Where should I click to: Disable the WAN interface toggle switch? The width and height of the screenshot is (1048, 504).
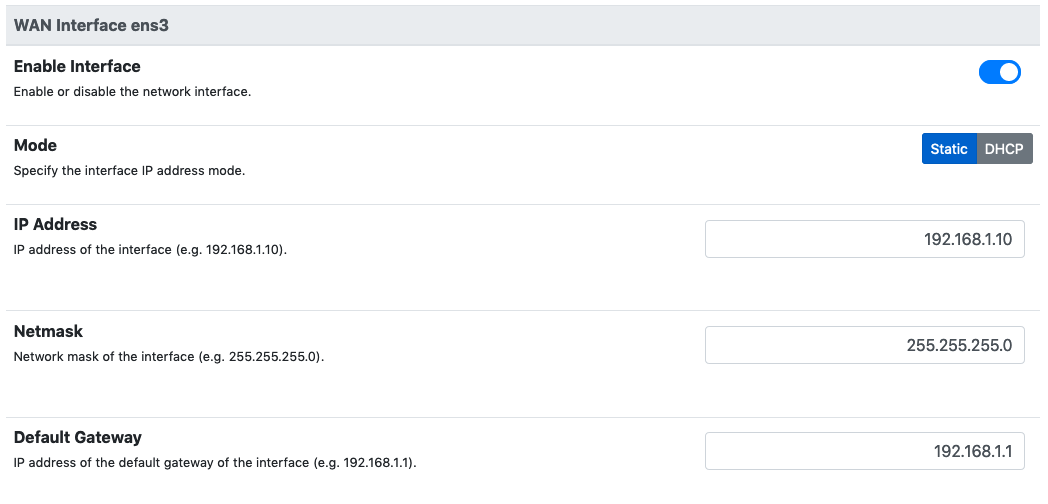point(999,72)
